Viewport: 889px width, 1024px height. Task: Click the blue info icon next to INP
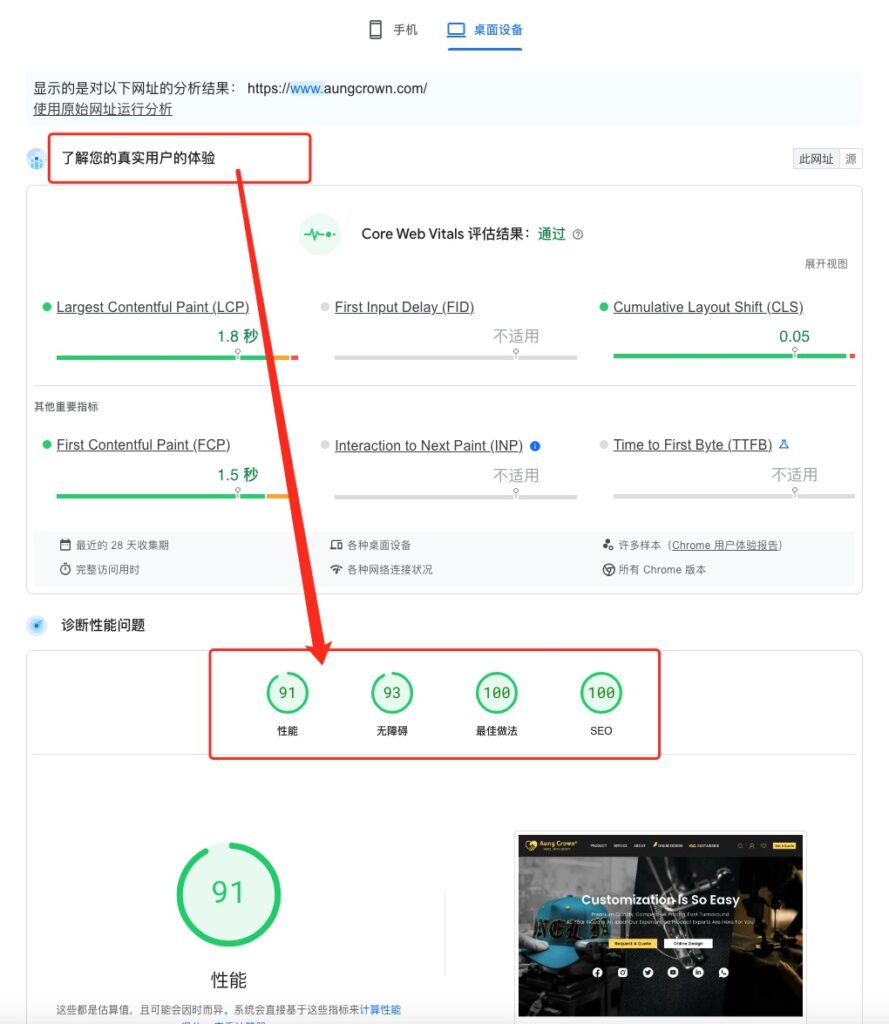pos(535,446)
